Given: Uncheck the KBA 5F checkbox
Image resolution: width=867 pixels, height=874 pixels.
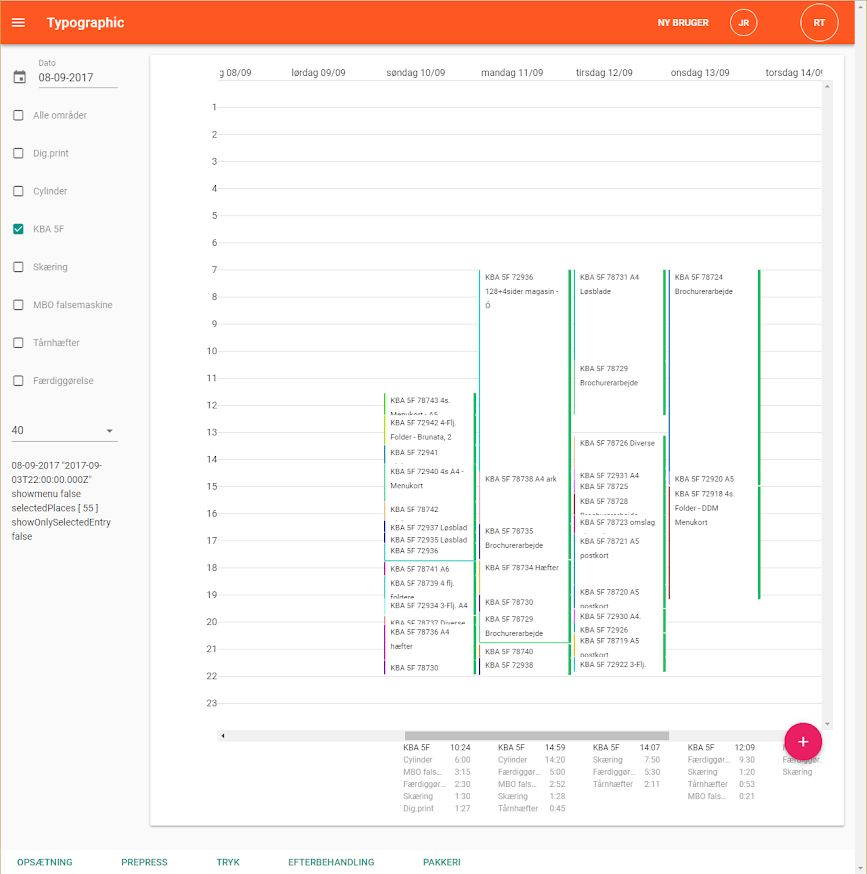Looking at the screenshot, I should pos(18,229).
